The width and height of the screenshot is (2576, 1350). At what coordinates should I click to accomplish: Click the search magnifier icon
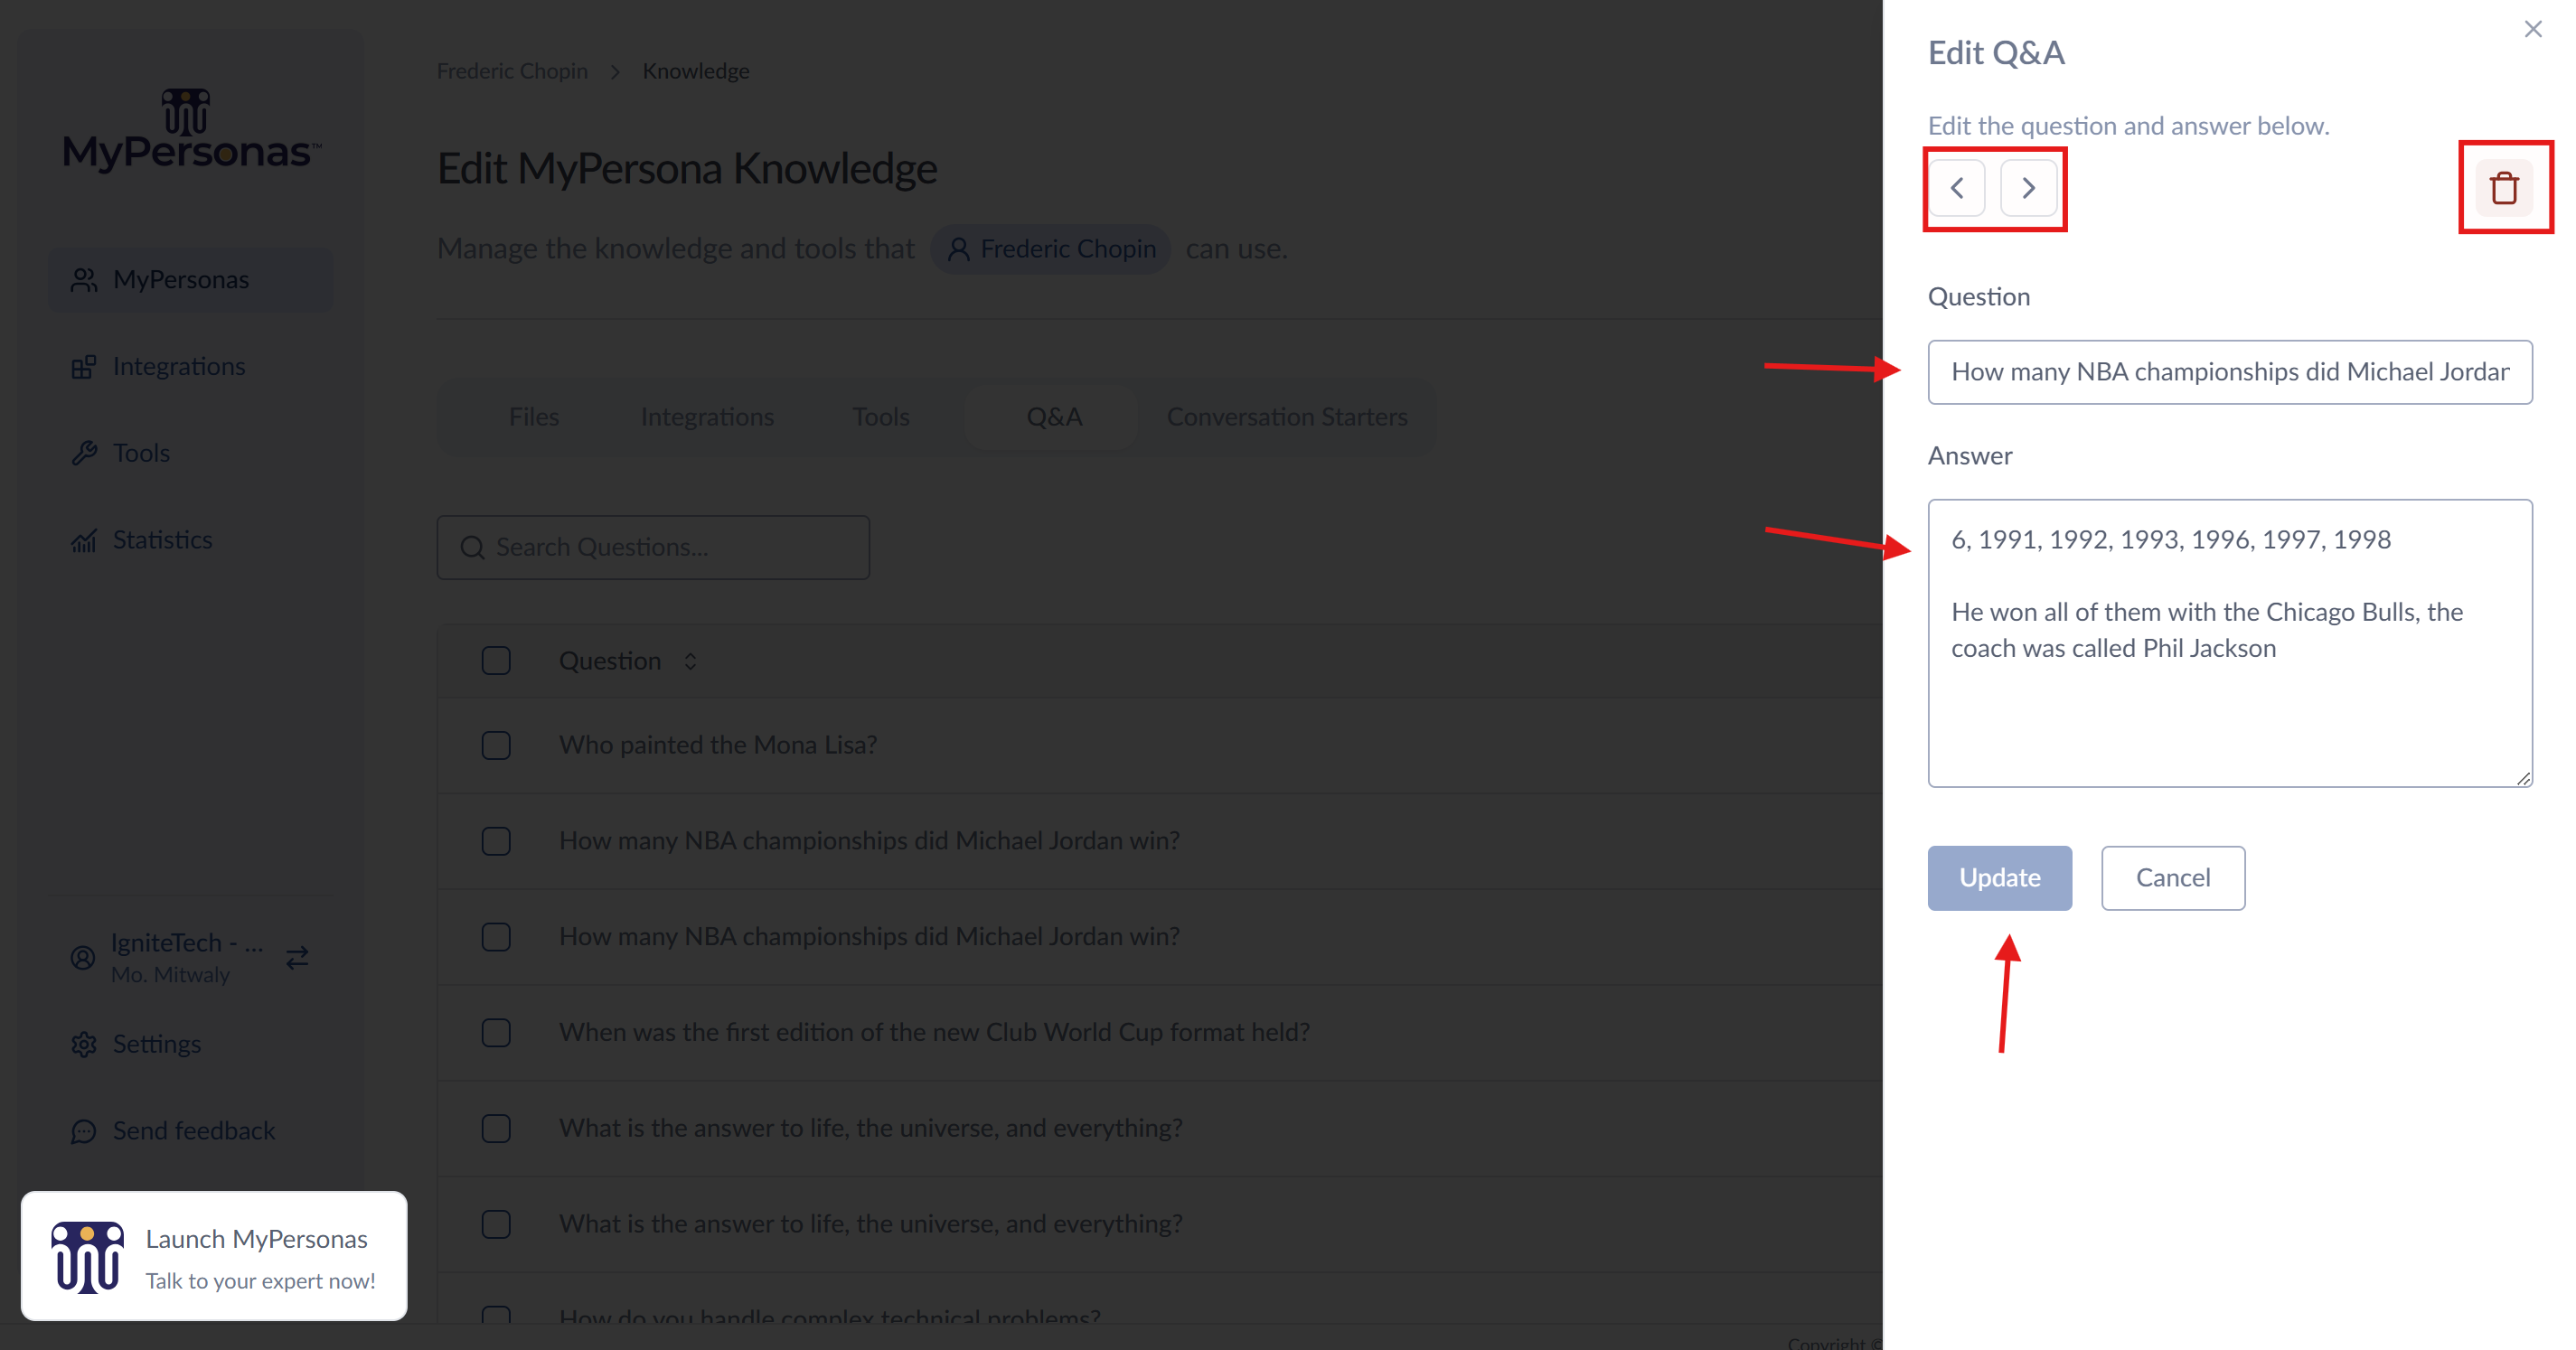tap(472, 548)
